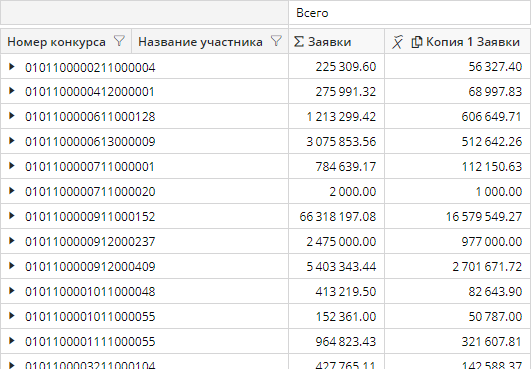The width and height of the screenshot is (531, 369).
Task: Select the Заявки column header
Action: (337, 41)
